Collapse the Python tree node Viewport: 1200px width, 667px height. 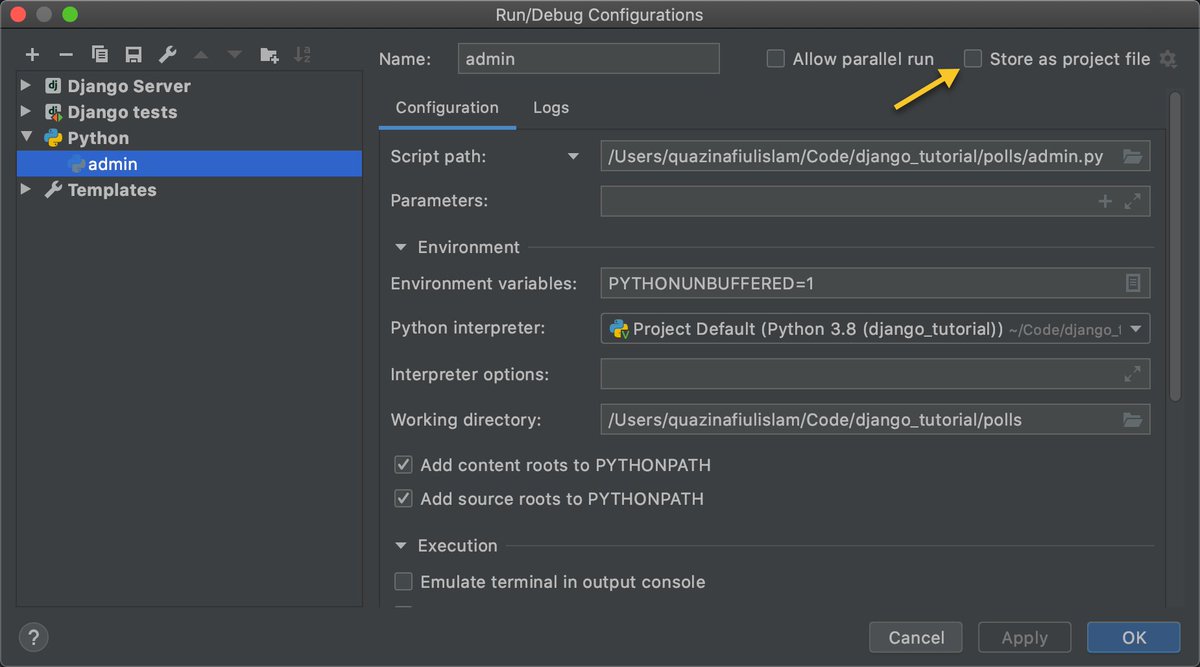click(x=26, y=138)
